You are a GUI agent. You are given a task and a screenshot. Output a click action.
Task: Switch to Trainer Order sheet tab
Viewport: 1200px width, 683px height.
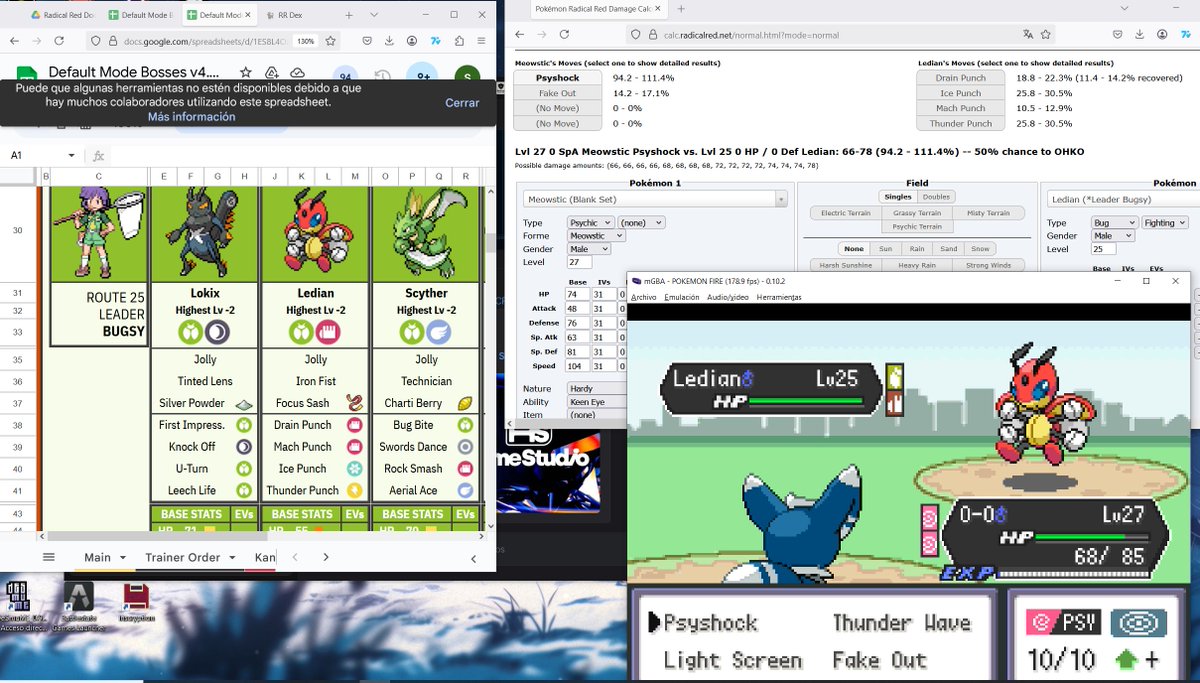tap(188, 557)
